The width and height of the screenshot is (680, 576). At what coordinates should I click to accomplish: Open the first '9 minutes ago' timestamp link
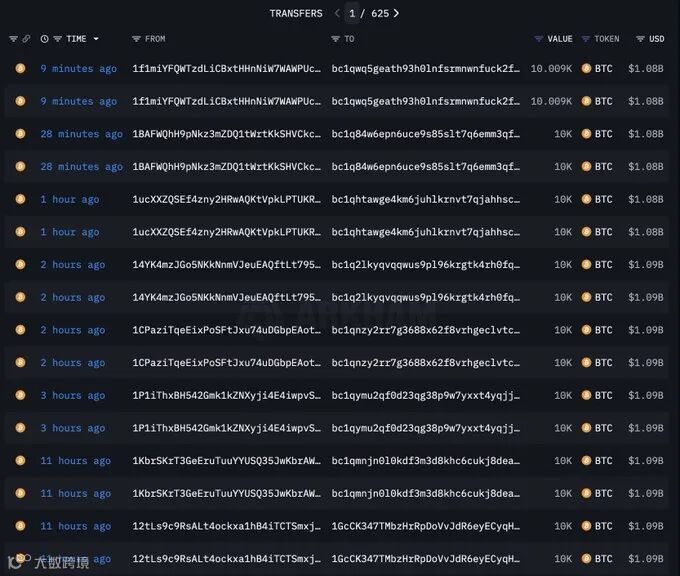pyautogui.click(x=78, y=69)
